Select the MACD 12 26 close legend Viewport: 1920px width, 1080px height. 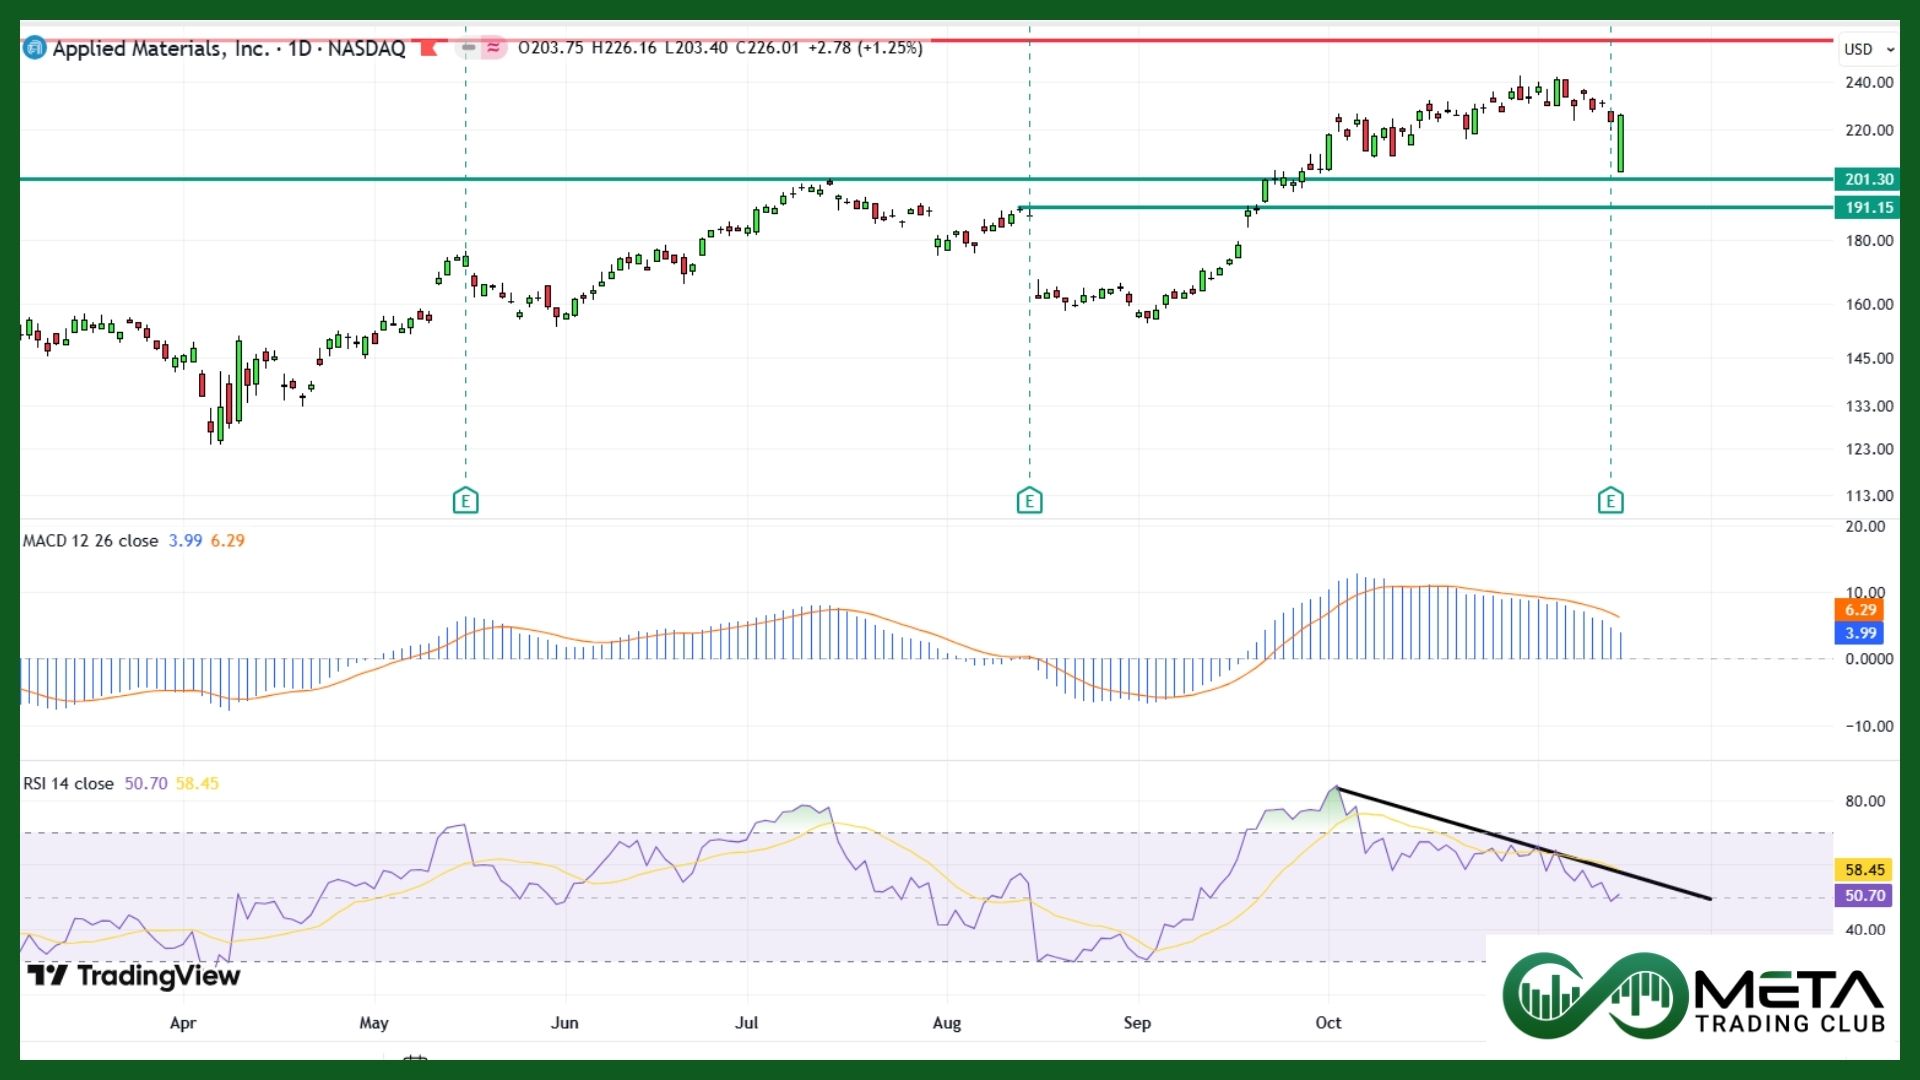tap(90, 541)
